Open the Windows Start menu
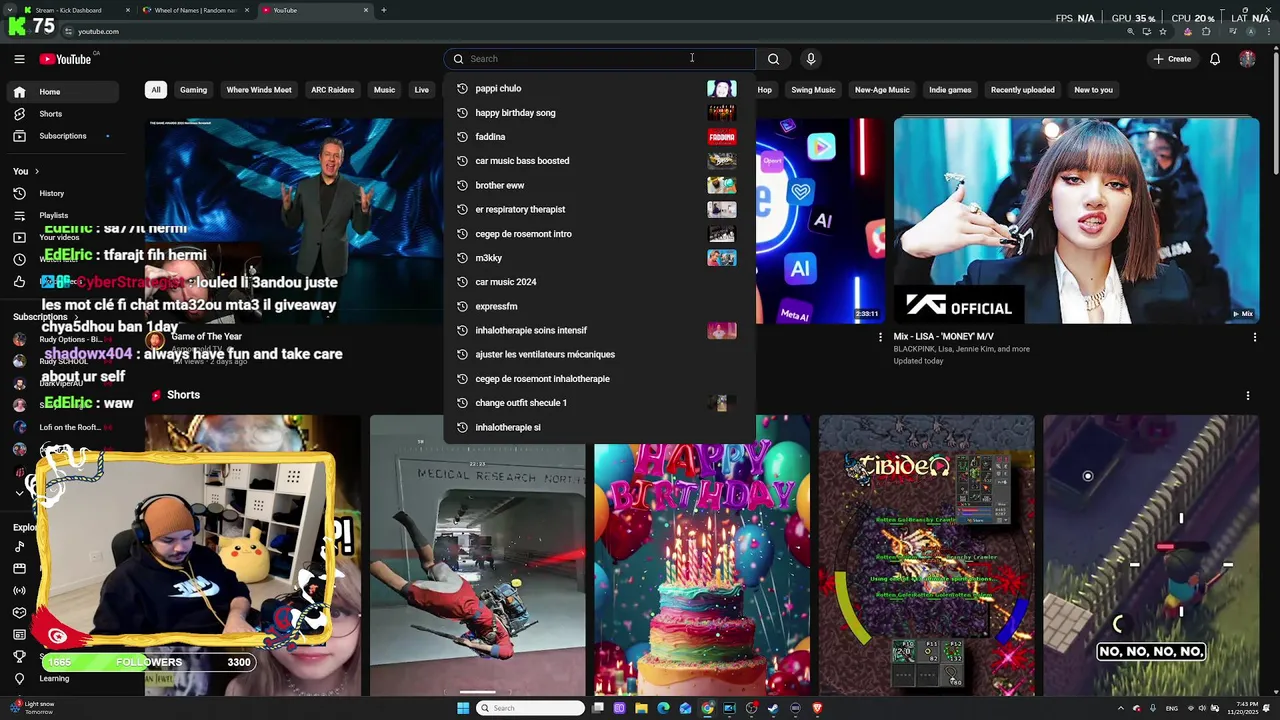 [463, 708]
